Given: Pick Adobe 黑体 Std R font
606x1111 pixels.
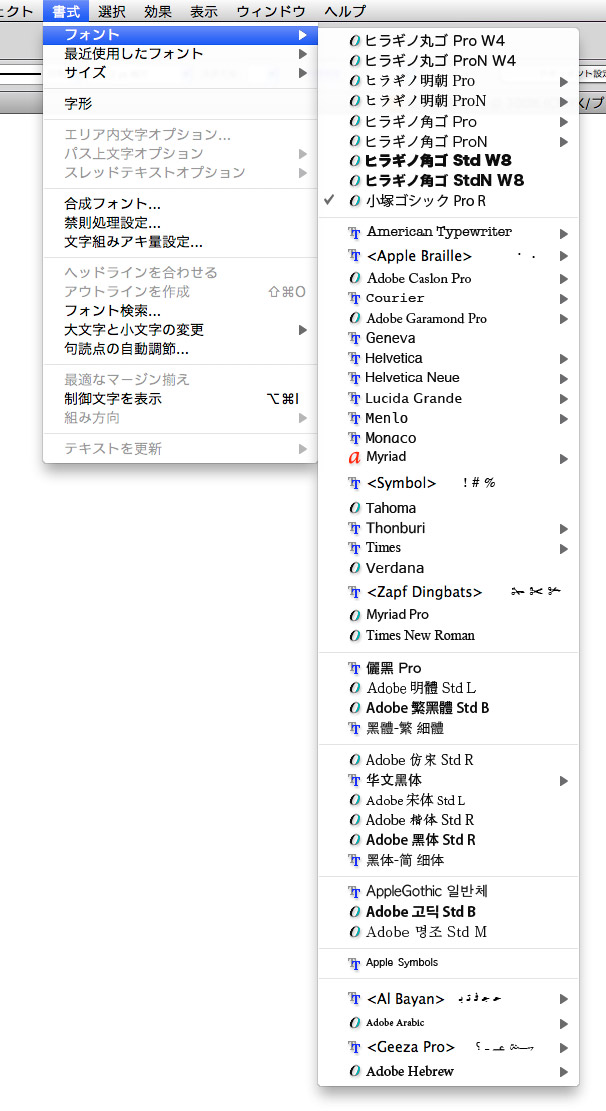Looking at the screenshot, I should point(448,840).
